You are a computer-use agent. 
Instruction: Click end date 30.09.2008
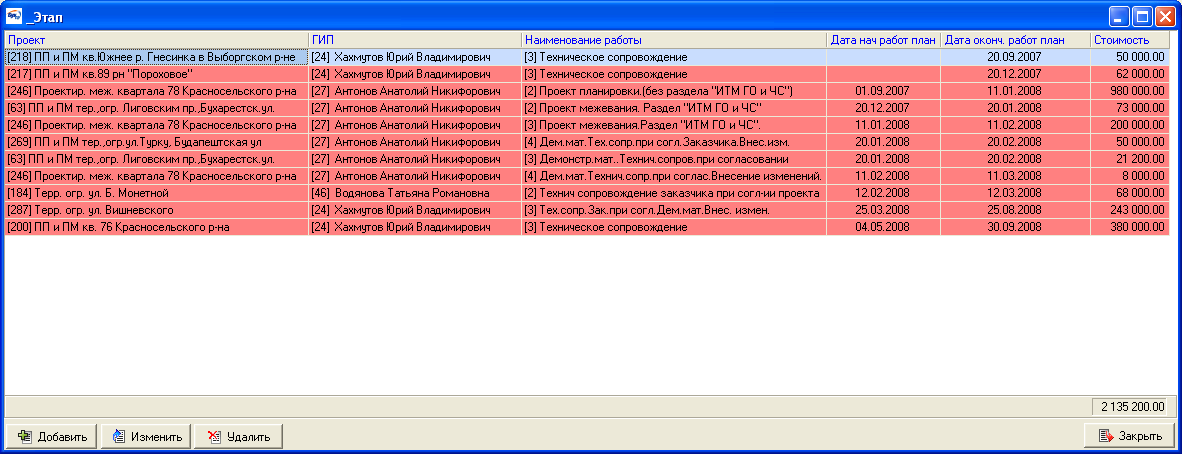pos(1015,227)
